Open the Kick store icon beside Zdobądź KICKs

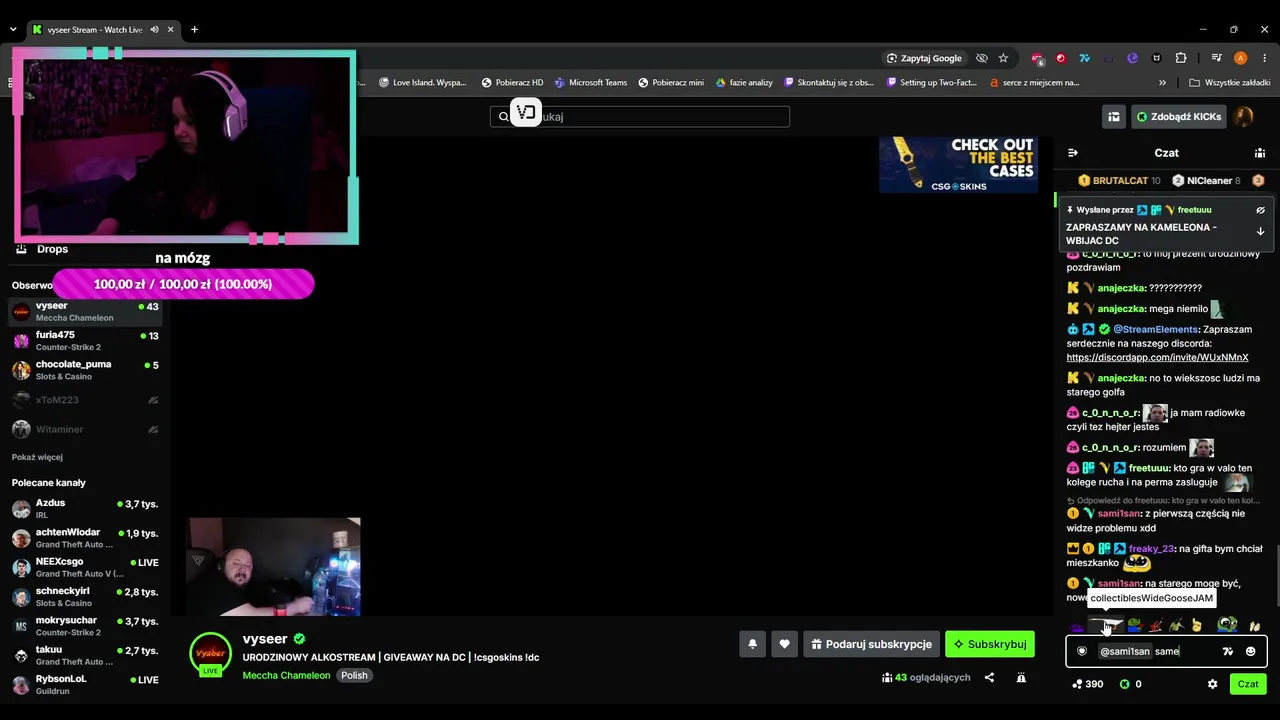click(1114, 116)
